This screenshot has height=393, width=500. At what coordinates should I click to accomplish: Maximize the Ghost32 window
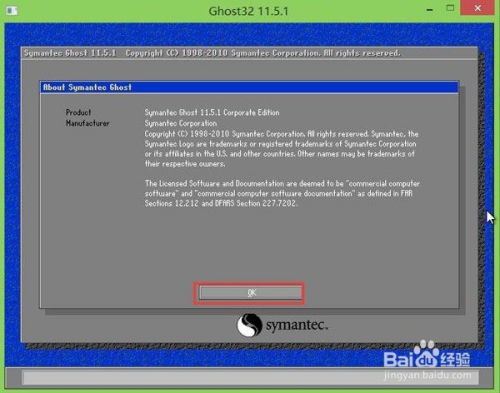click(450, 8)
